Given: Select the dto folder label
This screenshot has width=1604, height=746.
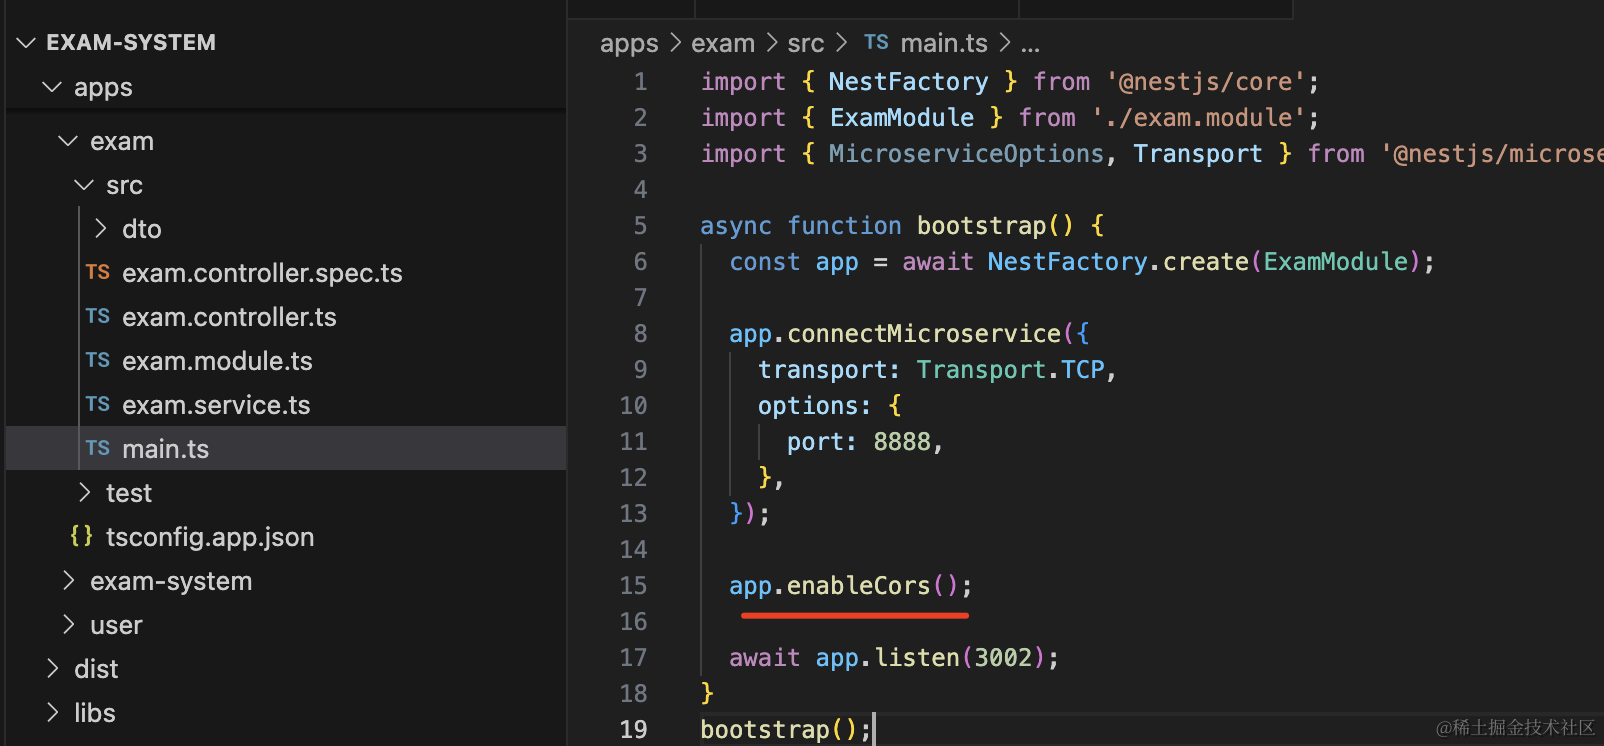Looking at the screenshot, I should coord(142,229).
